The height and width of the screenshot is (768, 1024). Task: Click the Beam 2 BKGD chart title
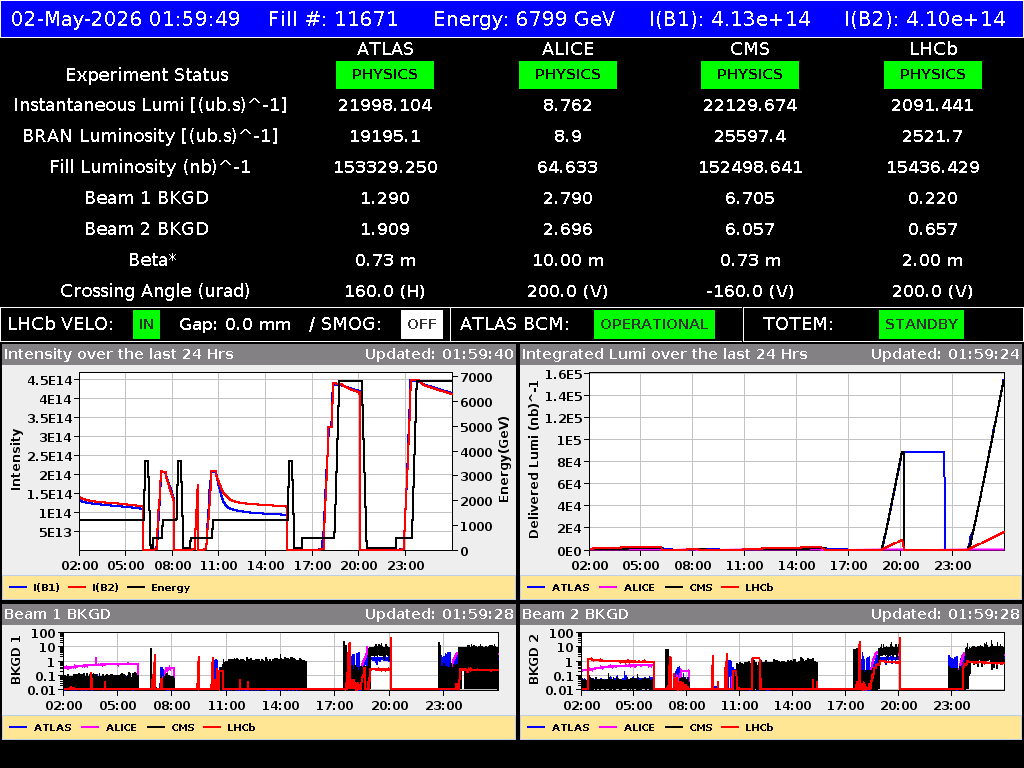coord(575,614)
